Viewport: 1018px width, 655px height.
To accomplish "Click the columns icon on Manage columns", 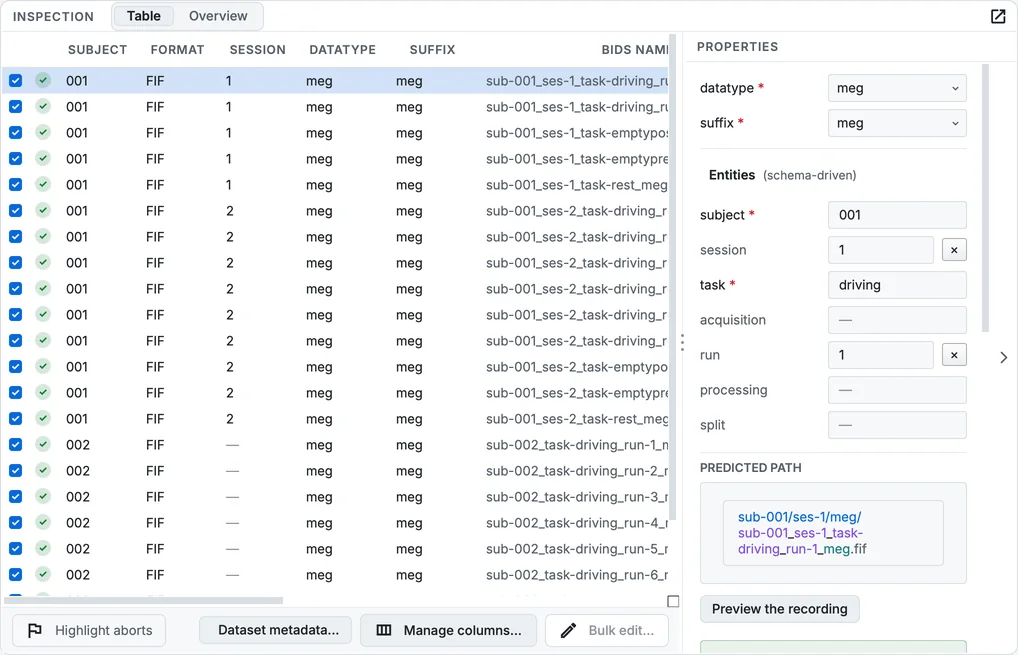I will point(384,630).
